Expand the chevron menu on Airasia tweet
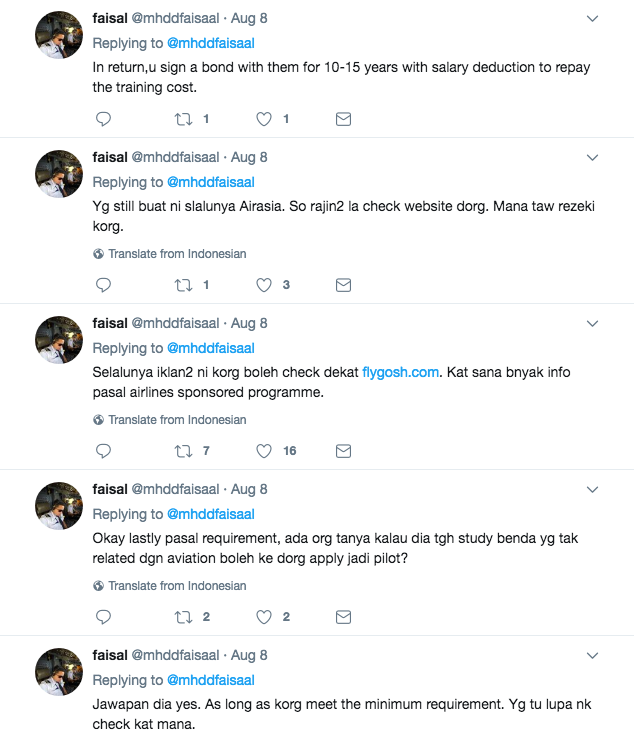Viewport: 634px width, 741px height. [592, 158]
